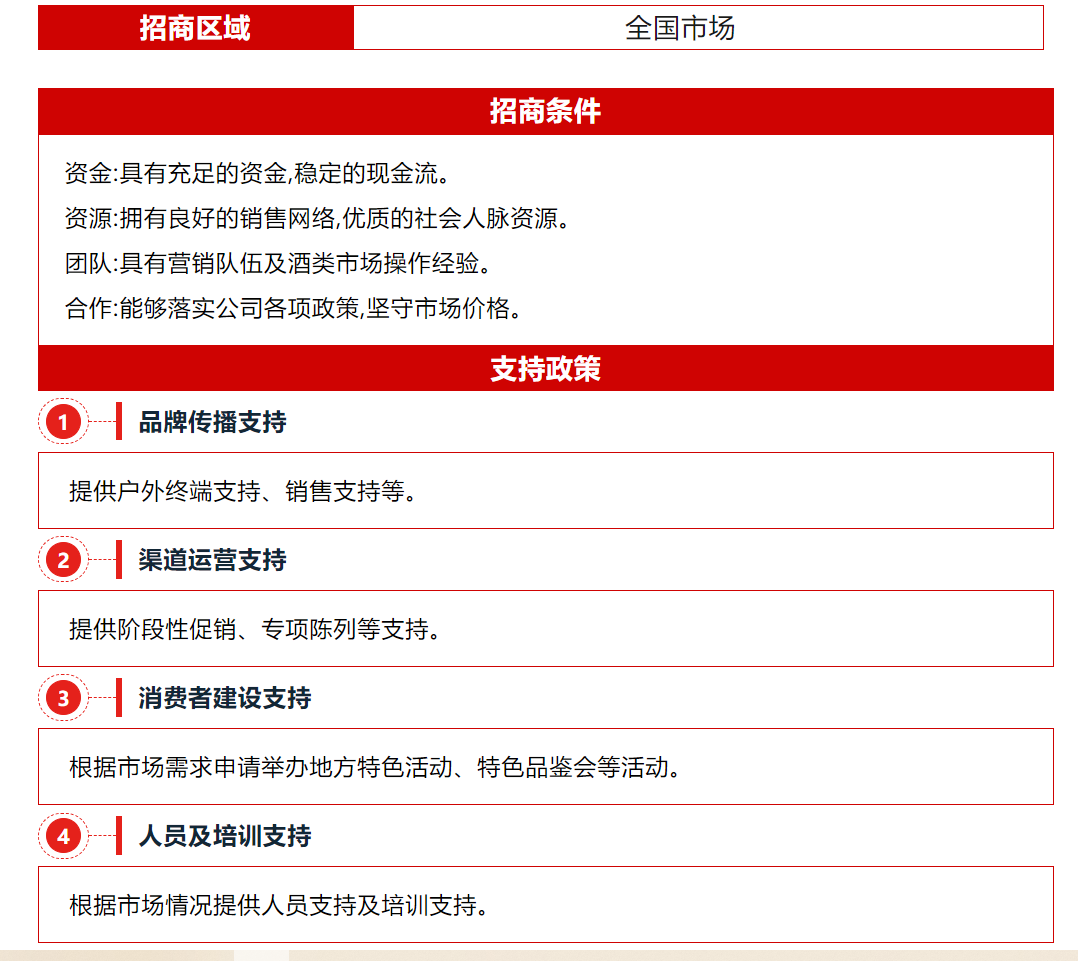Select the 人员及培训支持 heading
Screen dimensions: 1078x961
pyautogui.click(x=225, y=836)
